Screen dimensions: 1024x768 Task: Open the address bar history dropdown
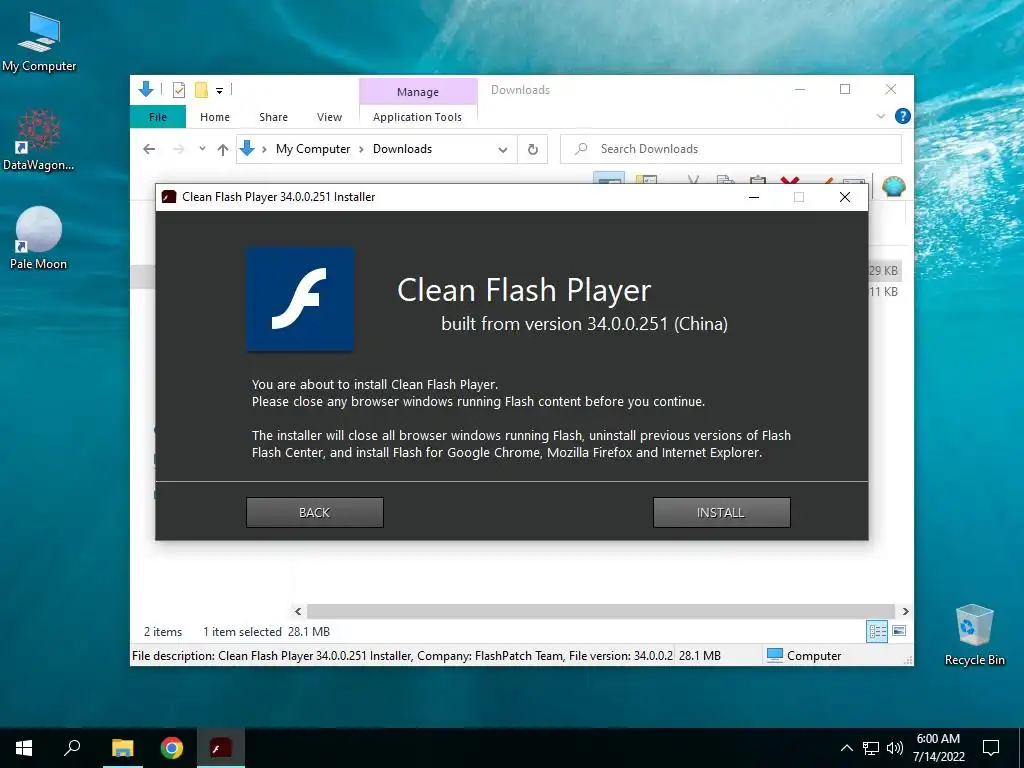(503, 150)
